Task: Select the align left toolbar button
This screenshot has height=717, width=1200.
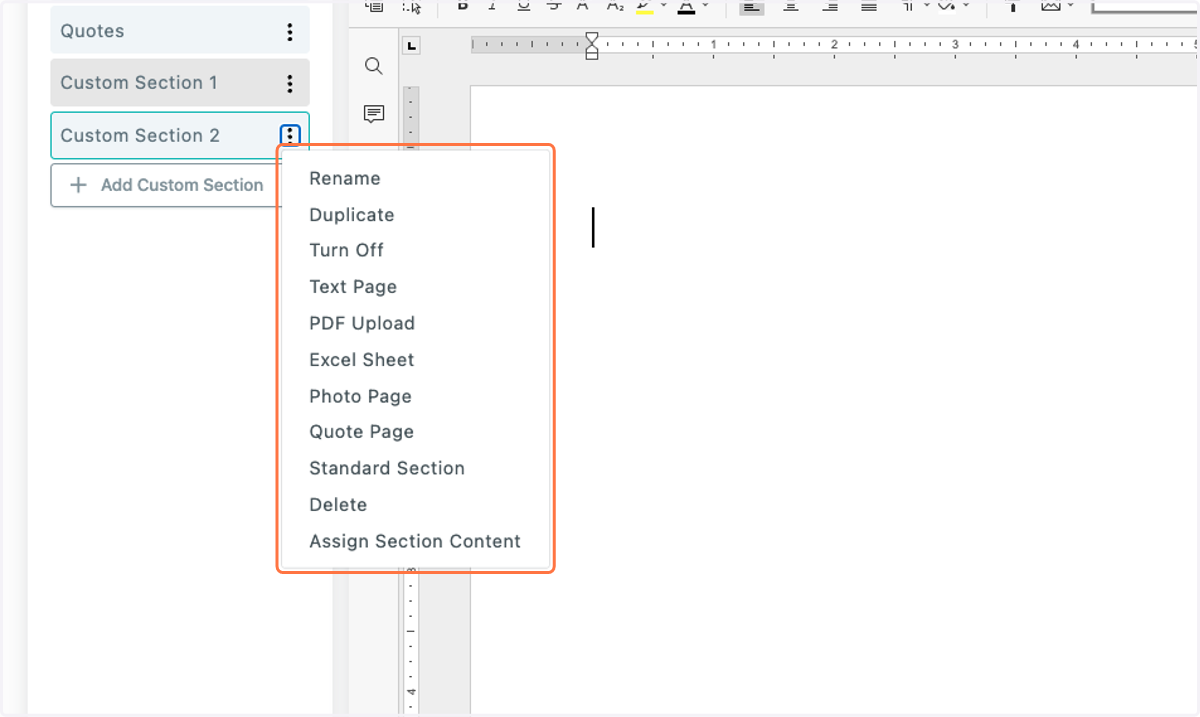Action: (x=751, y=7)
